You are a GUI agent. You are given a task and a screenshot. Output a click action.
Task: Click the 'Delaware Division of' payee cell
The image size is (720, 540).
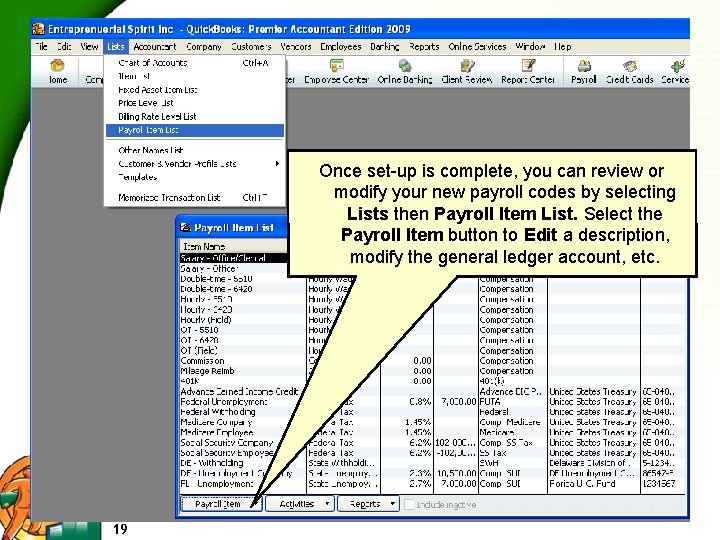point(593,463)
